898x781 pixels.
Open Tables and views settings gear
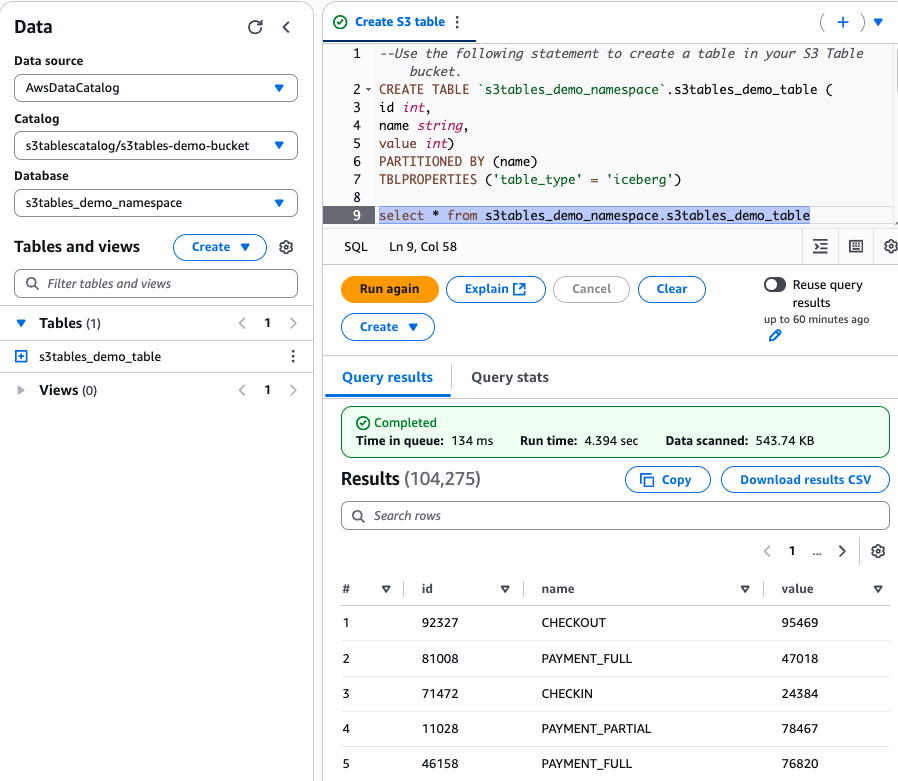[x=286, y=247]
